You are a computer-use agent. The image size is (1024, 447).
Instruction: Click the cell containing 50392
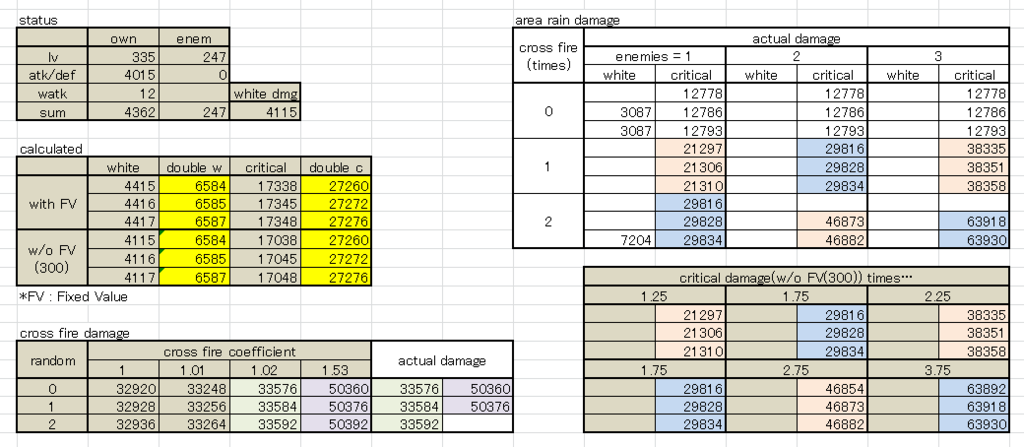click(x=336, y=425)
